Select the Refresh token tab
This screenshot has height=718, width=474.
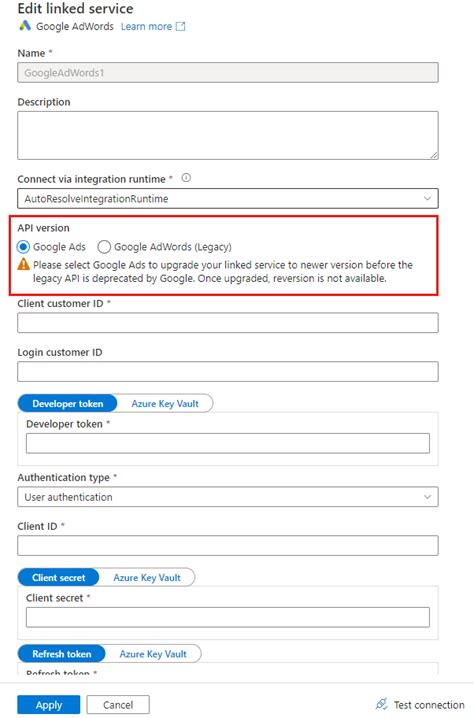click(x=61, y=654)
